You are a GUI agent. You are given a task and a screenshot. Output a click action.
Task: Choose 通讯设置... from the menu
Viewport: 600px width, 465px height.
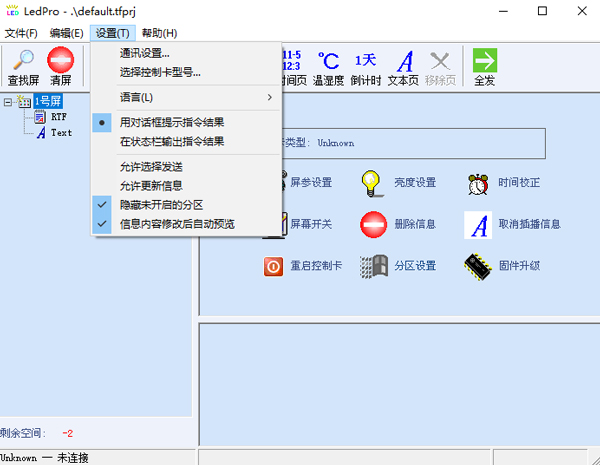144,53
